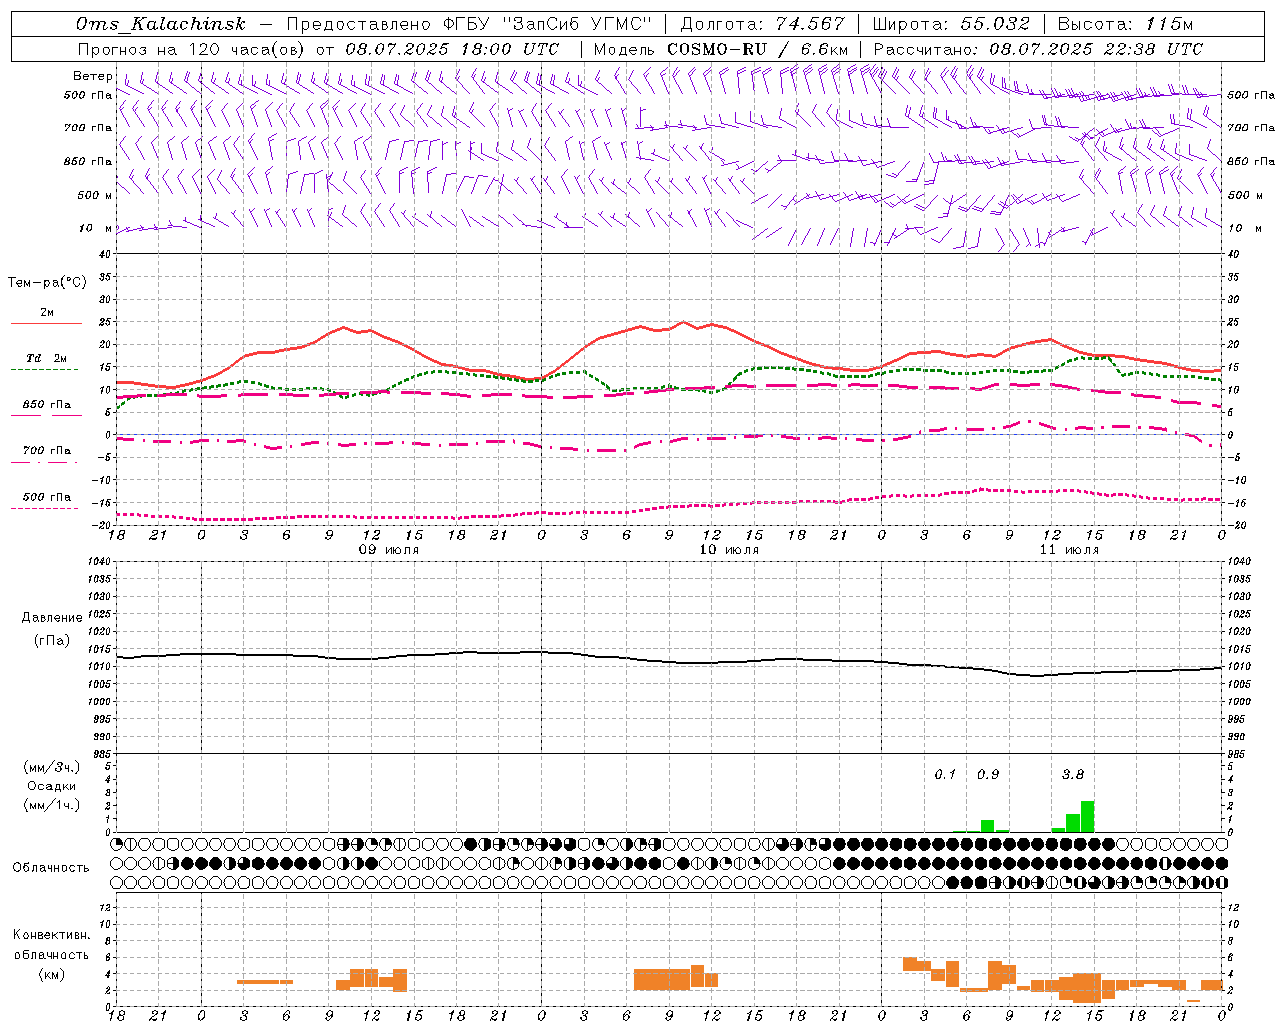Click the red 2м temperature legend line
This screenshot has height=1024, width=1280.
[47, 323]
